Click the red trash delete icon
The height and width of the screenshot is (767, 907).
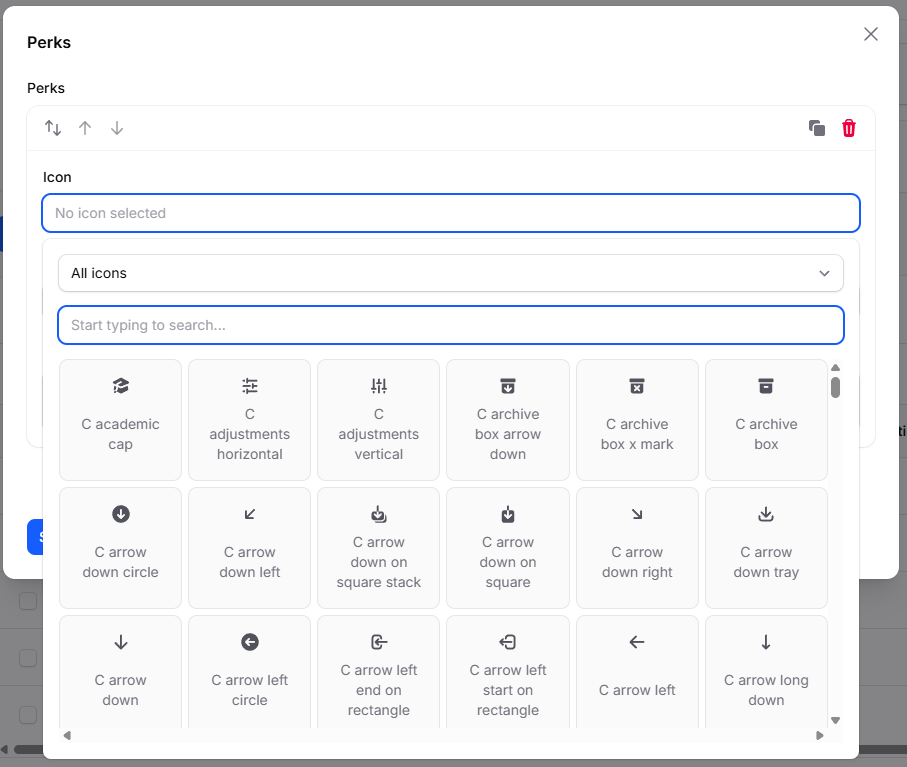pos(849,128)
